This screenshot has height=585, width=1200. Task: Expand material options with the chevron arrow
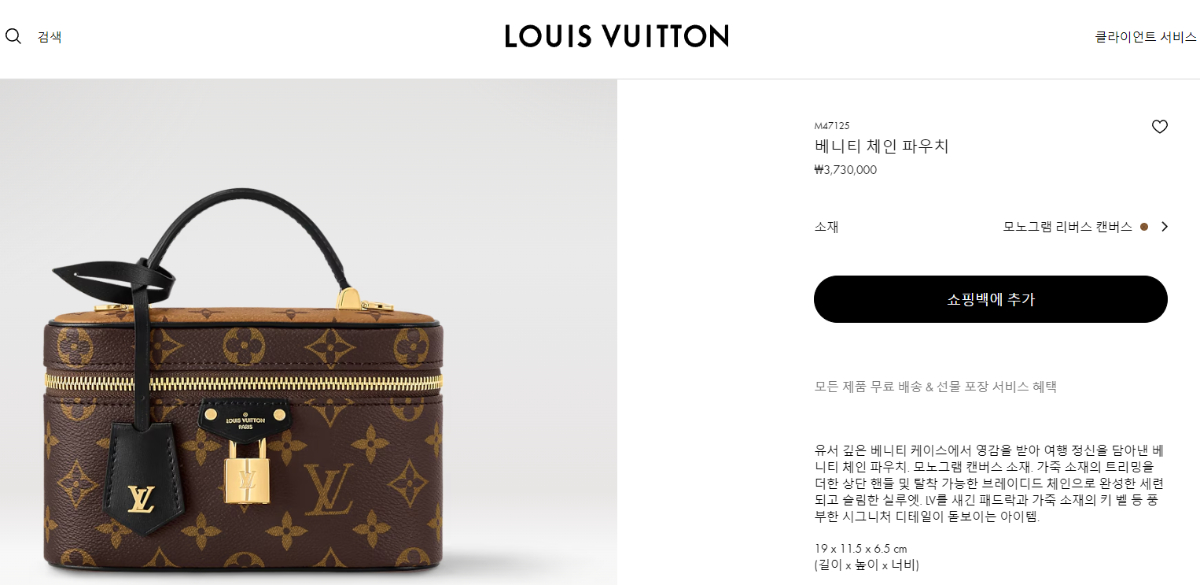(1164, 227)
